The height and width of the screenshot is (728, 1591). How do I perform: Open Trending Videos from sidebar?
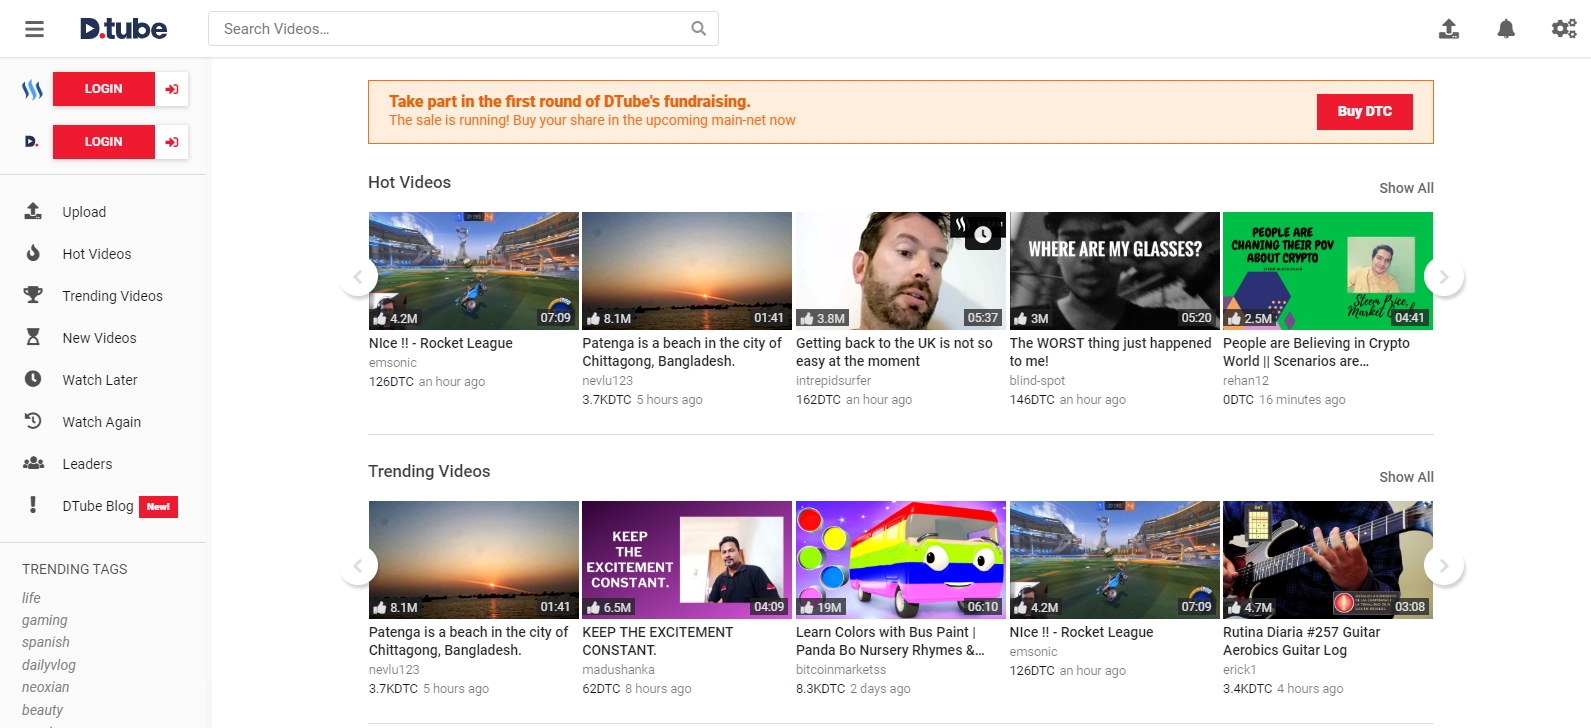112,296
